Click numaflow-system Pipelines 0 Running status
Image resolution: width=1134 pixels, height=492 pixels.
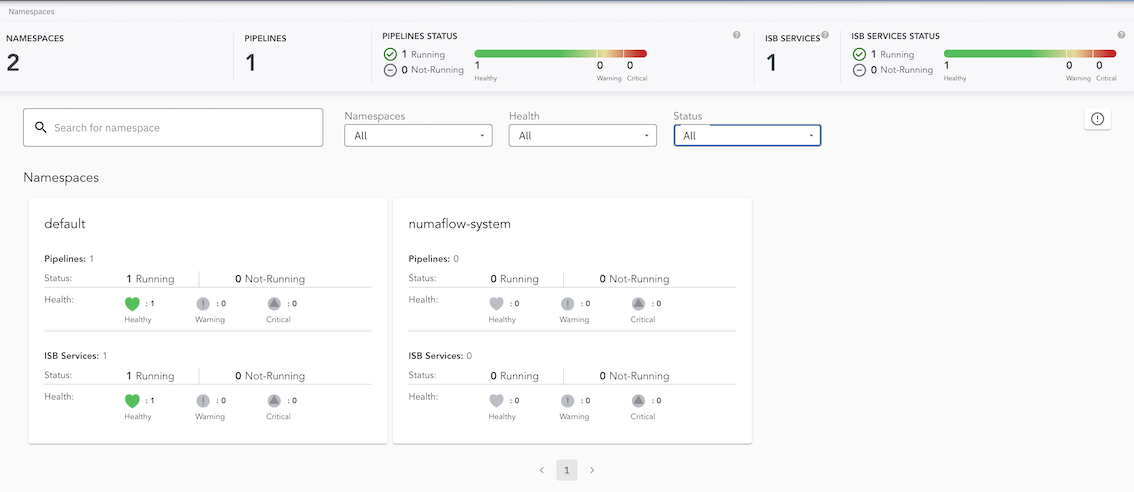pos(515,279)
